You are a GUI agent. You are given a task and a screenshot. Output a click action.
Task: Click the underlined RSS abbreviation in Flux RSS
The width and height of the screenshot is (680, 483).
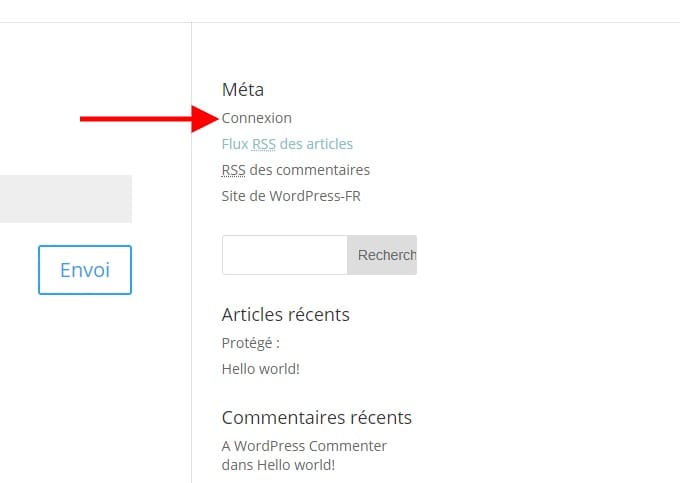[x=264, y=144]
